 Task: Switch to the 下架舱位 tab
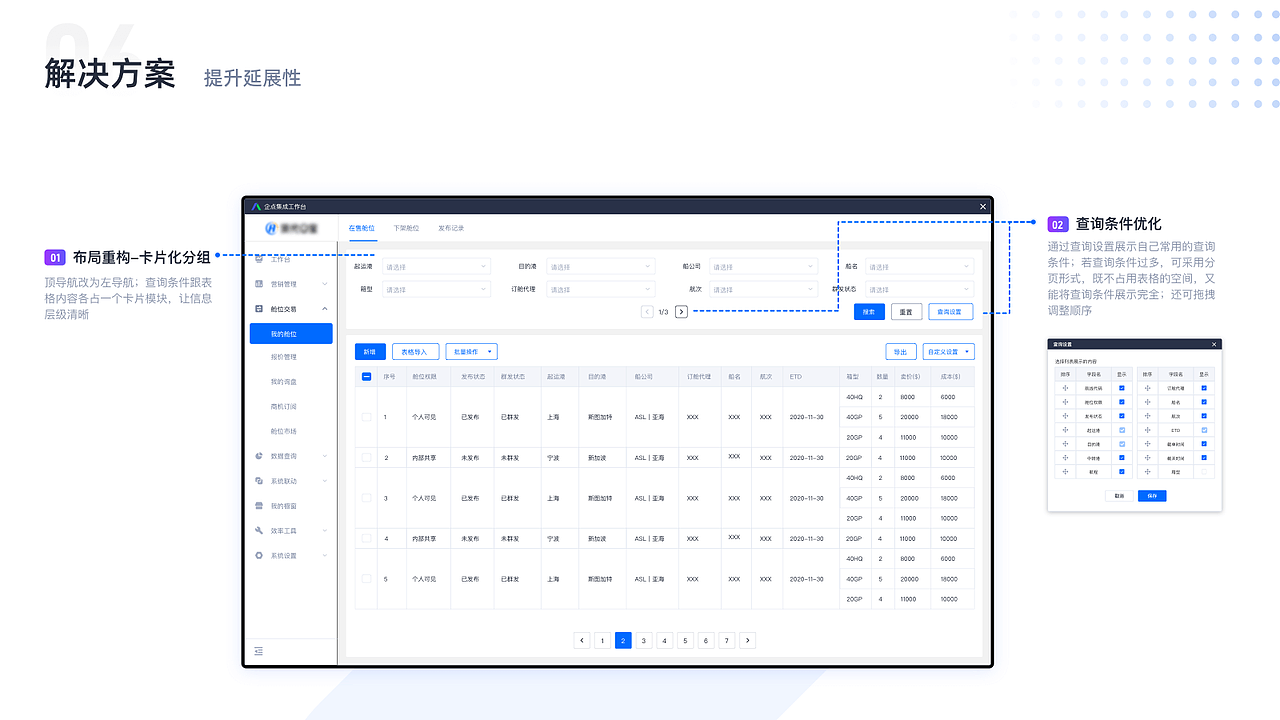tap(406, 229)
